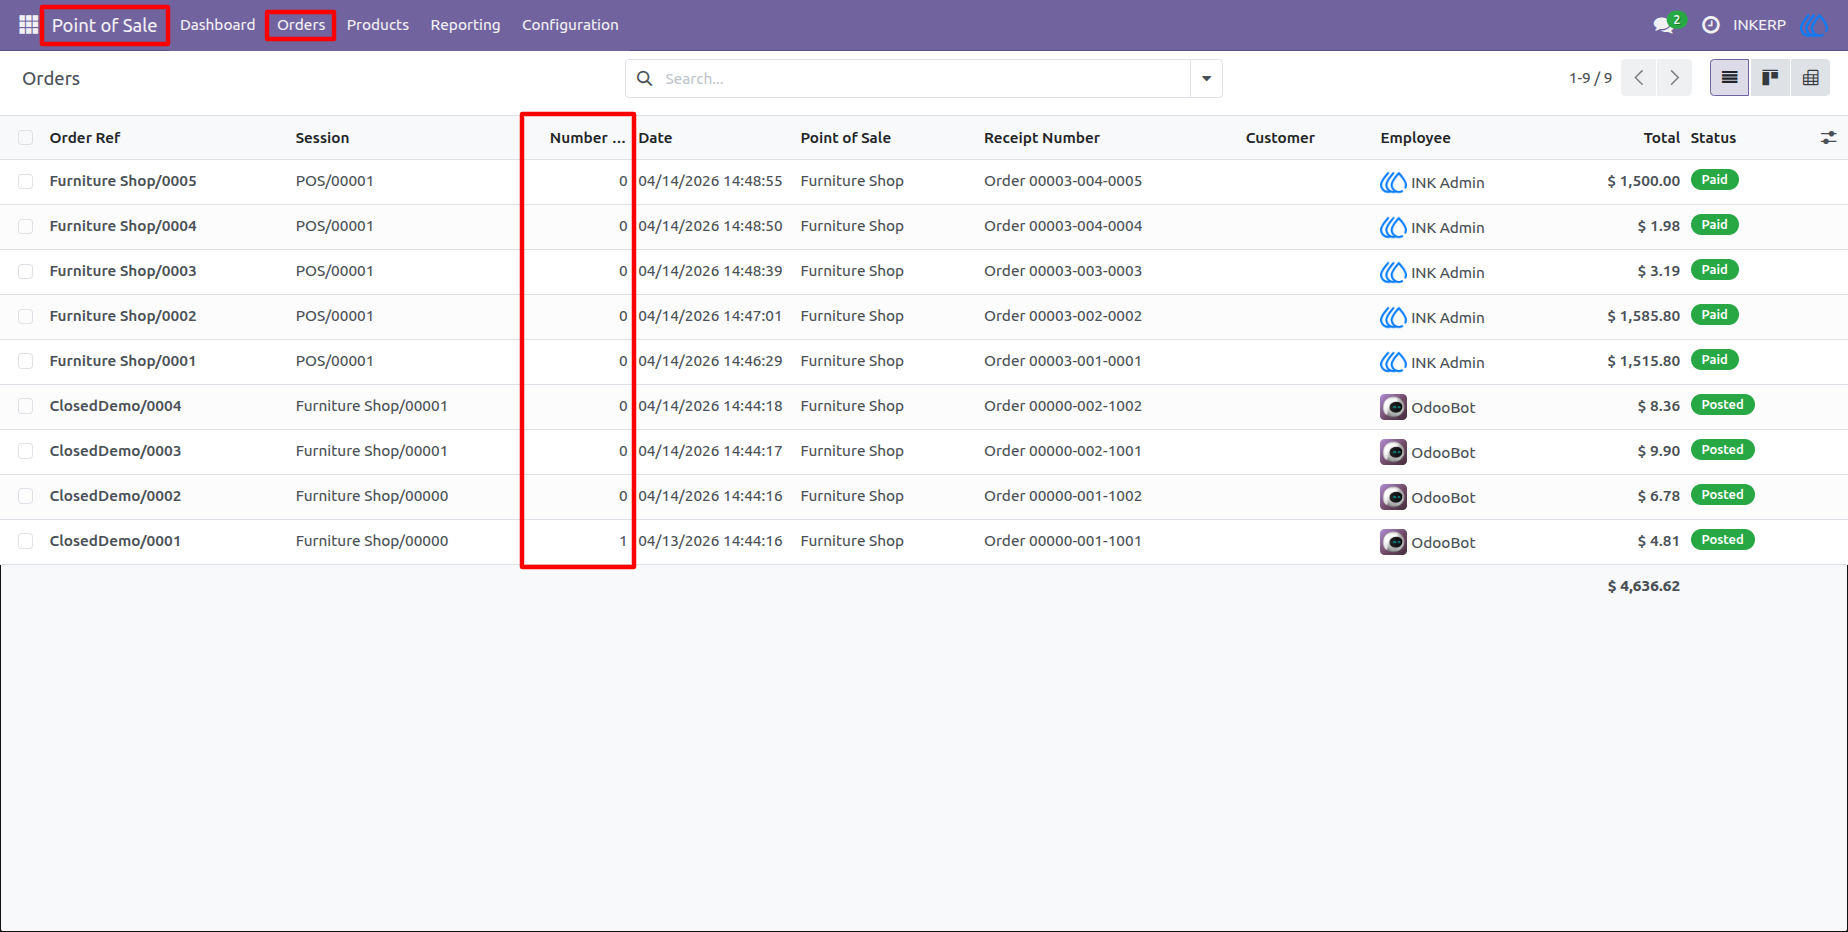Sort by Order Ref column header
Screen dimensions: 1848x932
[x=85, y=138]
